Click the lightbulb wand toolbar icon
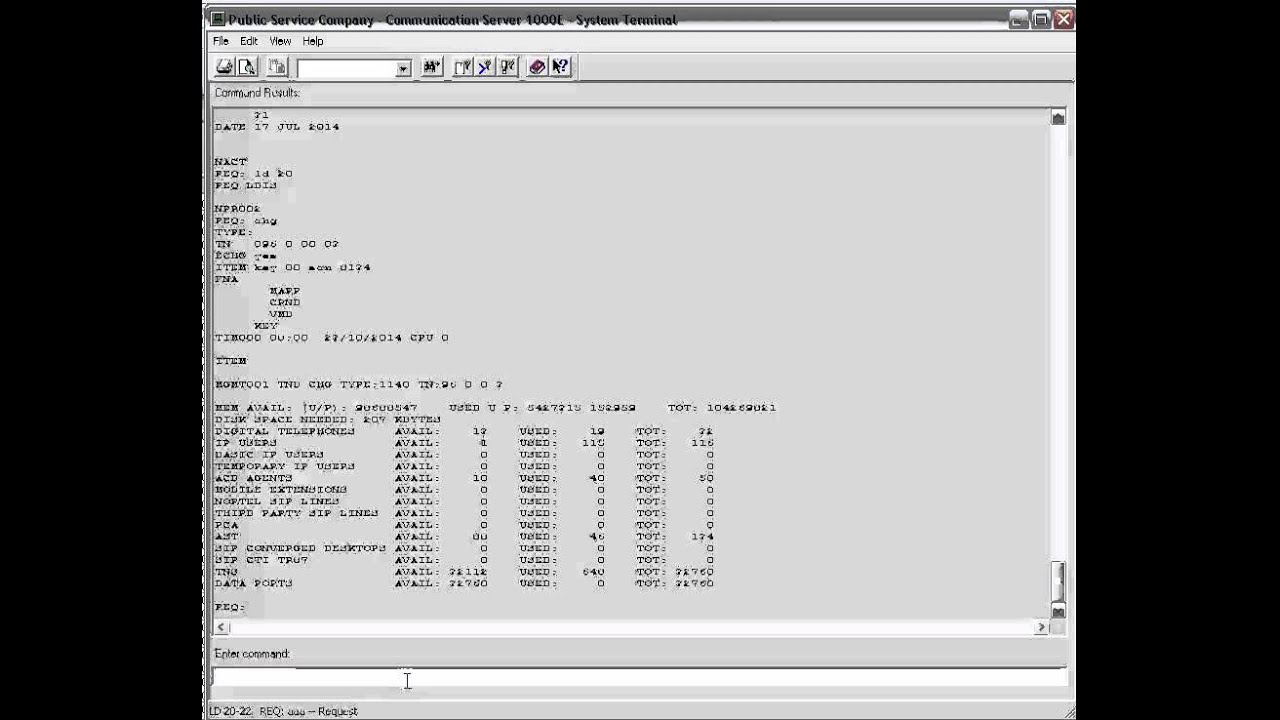Viewport: 1280px width, 720px height. pyautogui.click(x=507, y=67)
